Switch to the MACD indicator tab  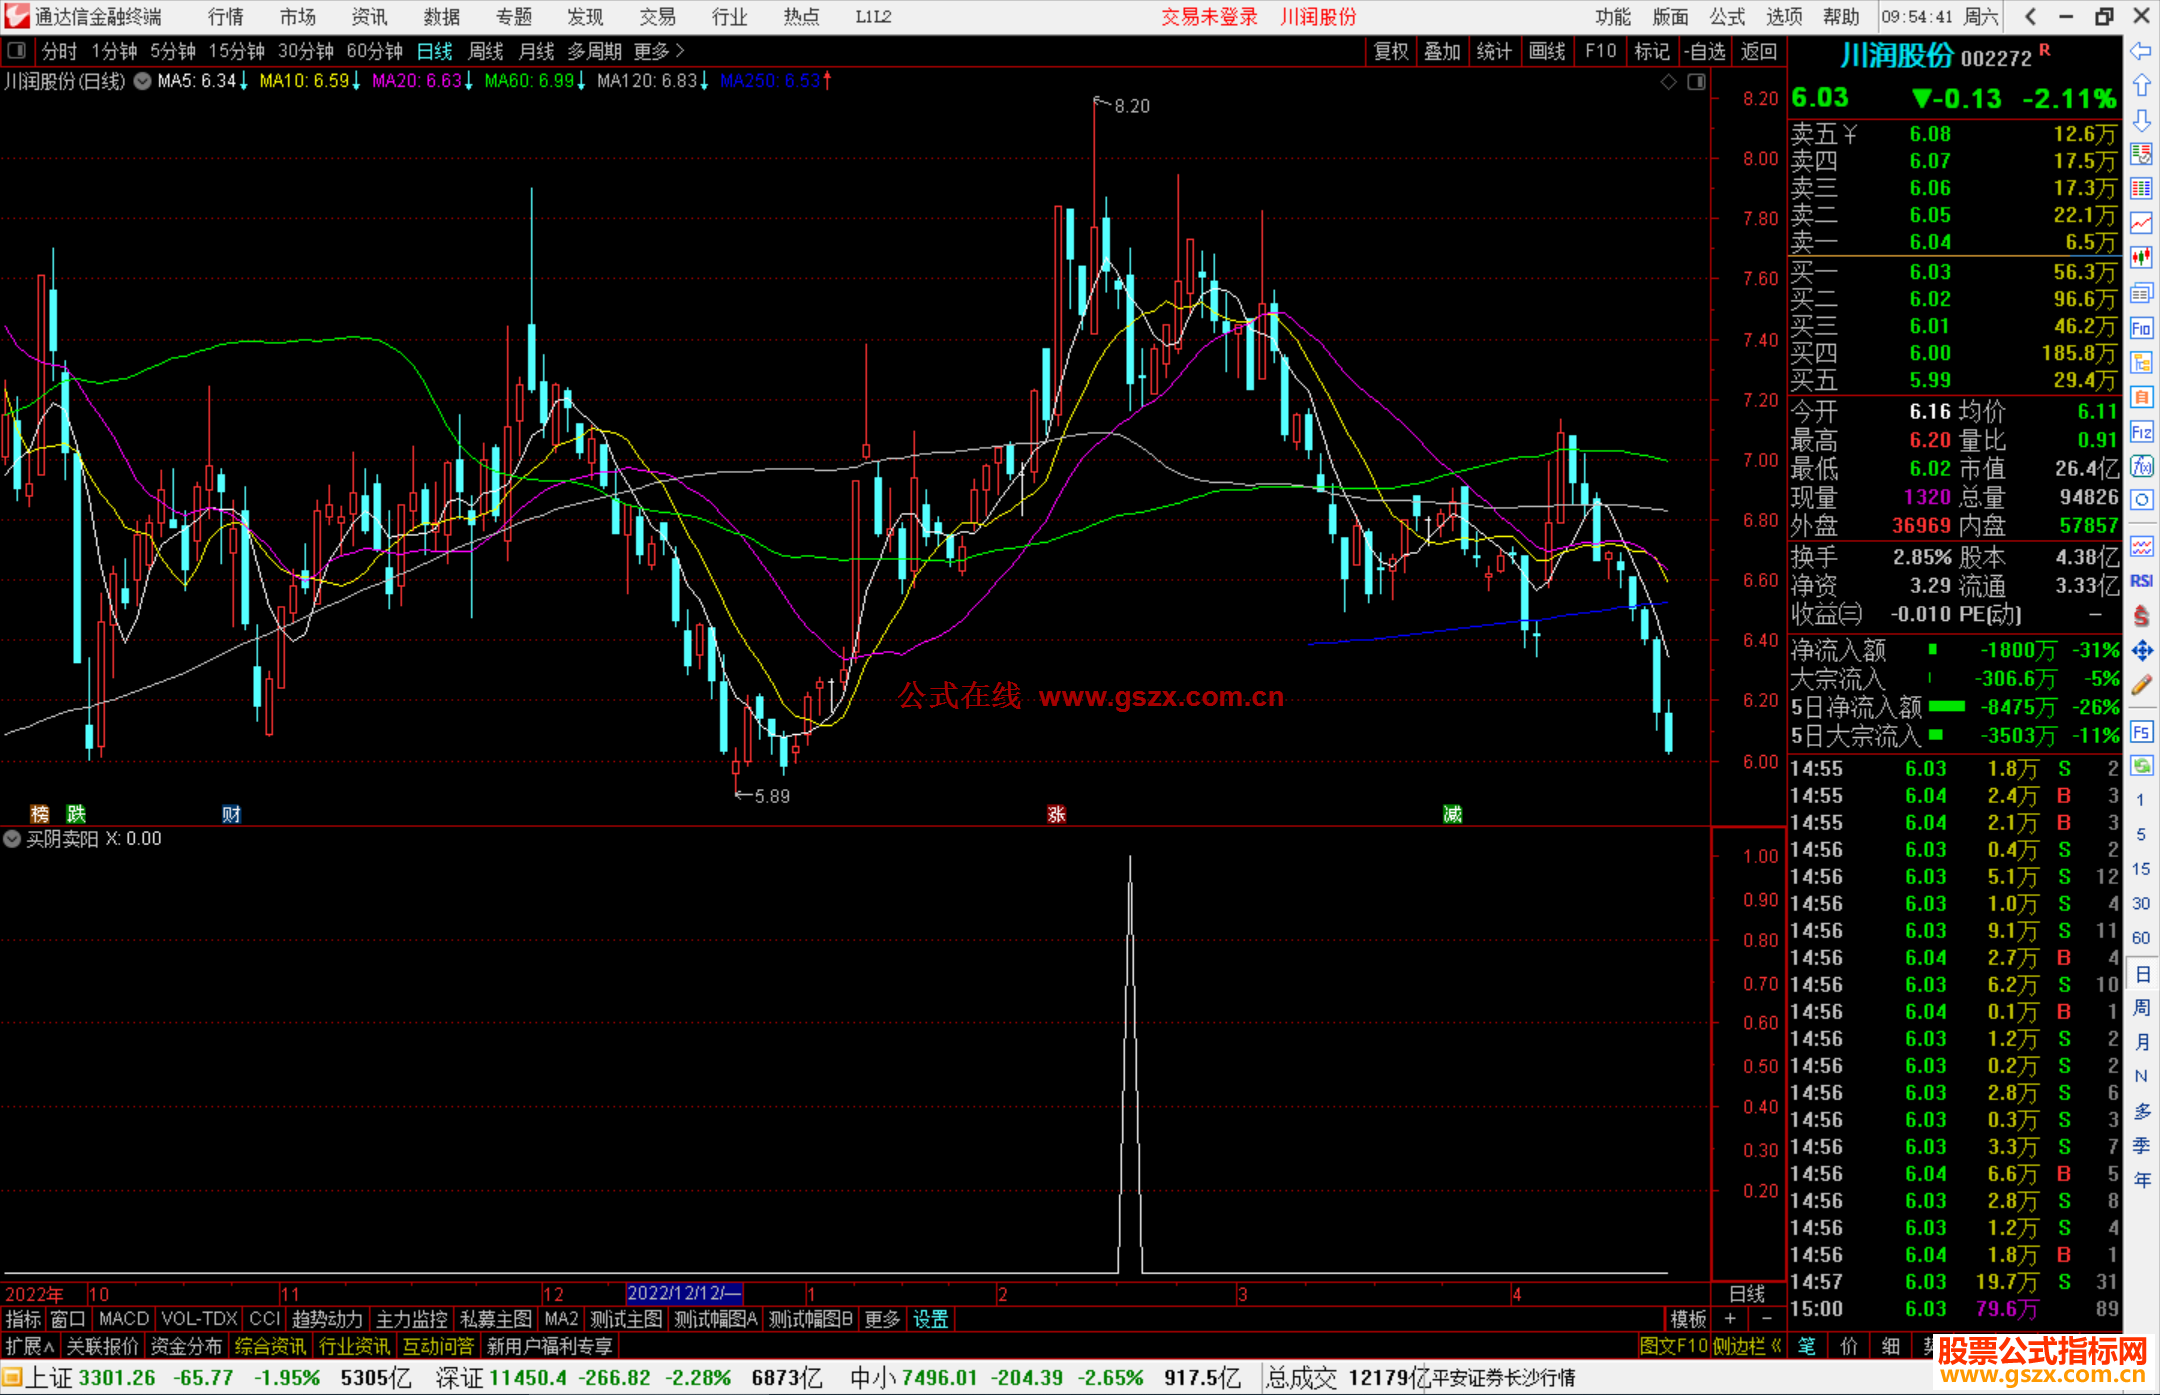pyautogui.click(x=124, y=1319)
